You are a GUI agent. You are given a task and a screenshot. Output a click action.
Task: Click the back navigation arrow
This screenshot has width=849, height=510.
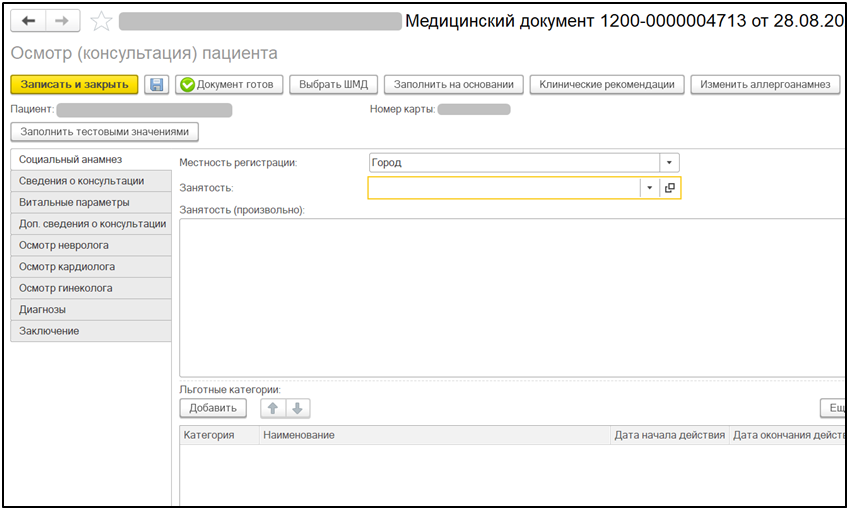pos(28,21)
